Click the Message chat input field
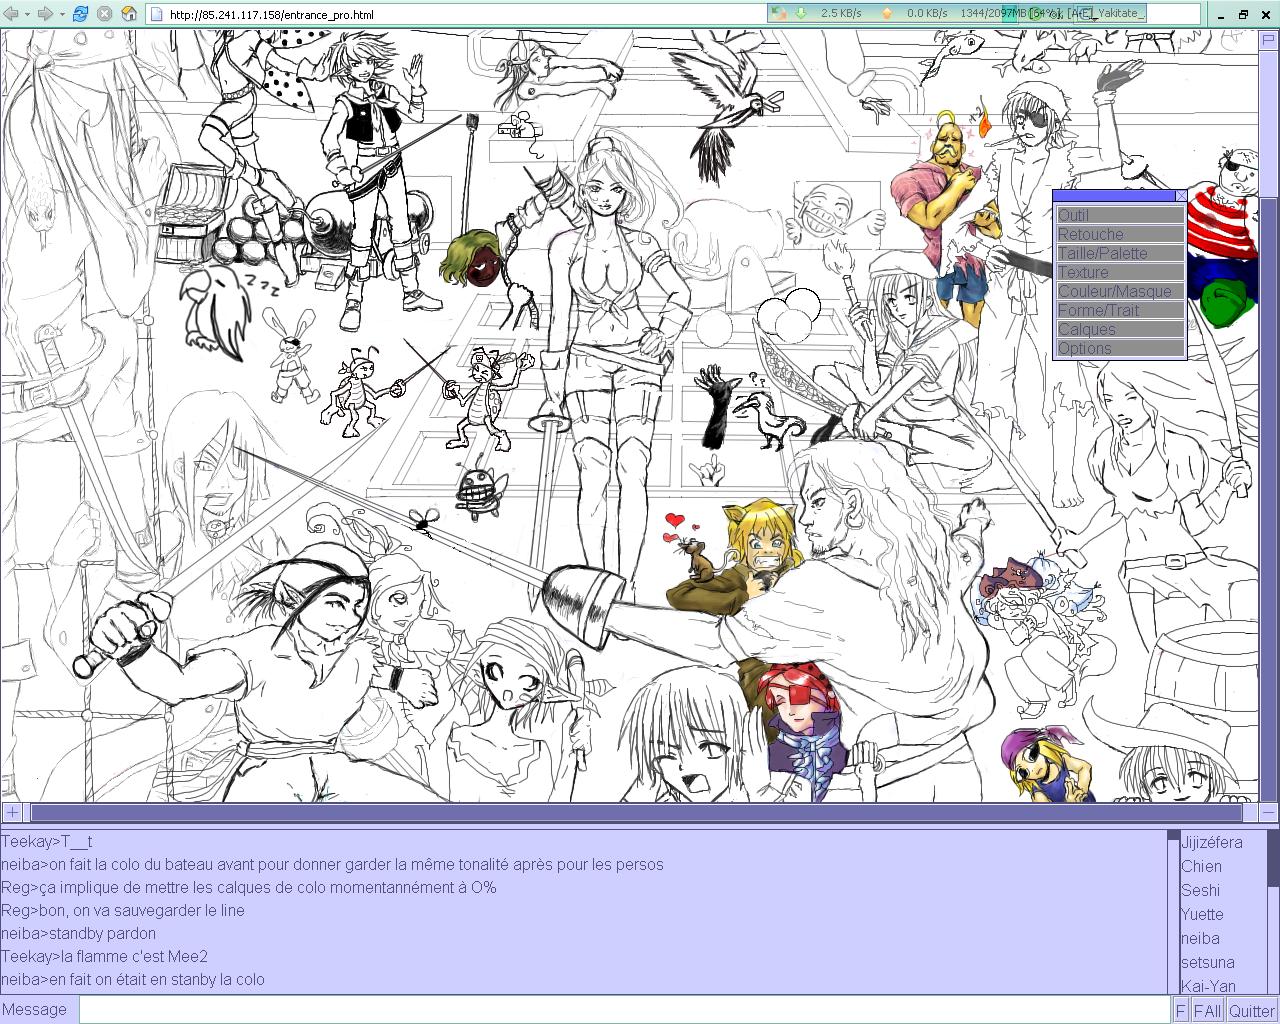Image resolution: width=1280 pixels, height=1024 pixels. point(625,1010)
